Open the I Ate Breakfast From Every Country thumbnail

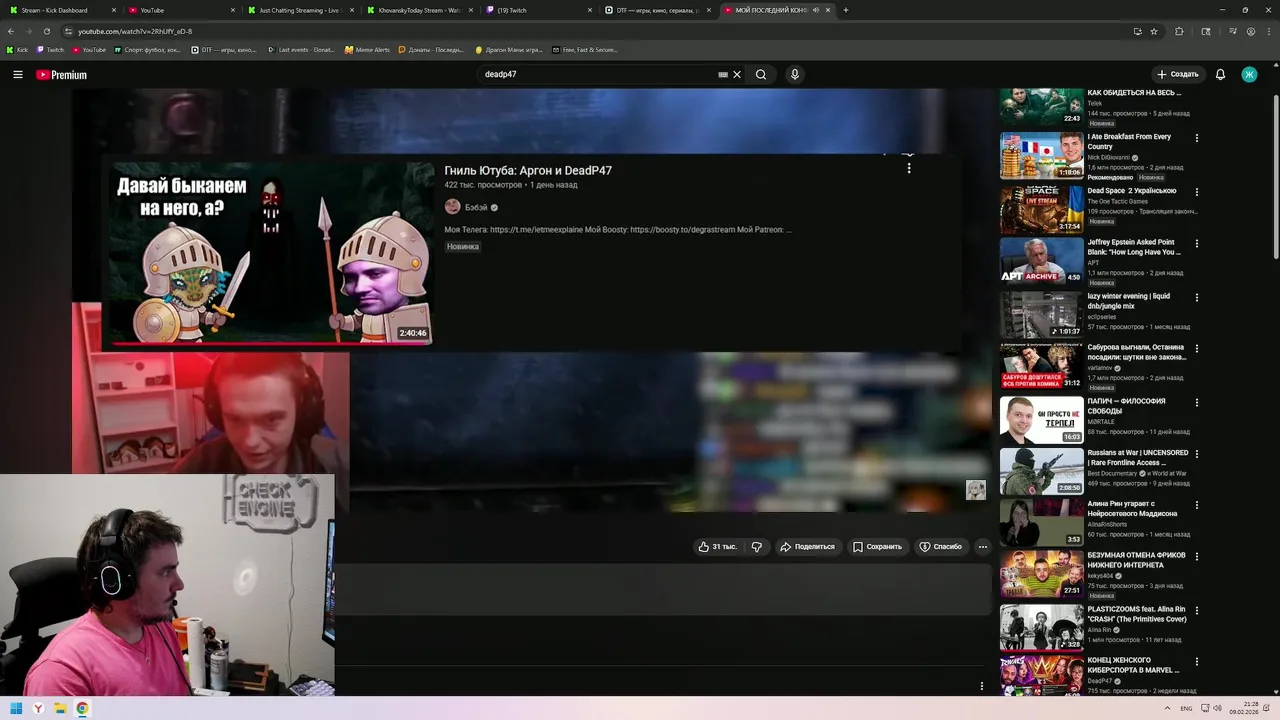click(x=1042, y=156)
